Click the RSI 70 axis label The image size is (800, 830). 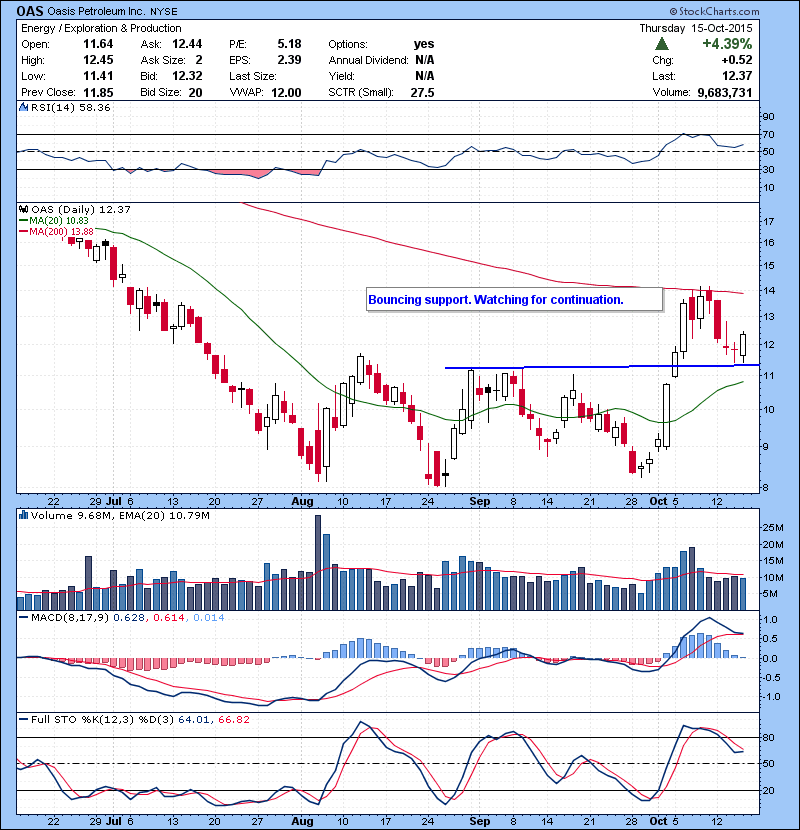point(768,134)
